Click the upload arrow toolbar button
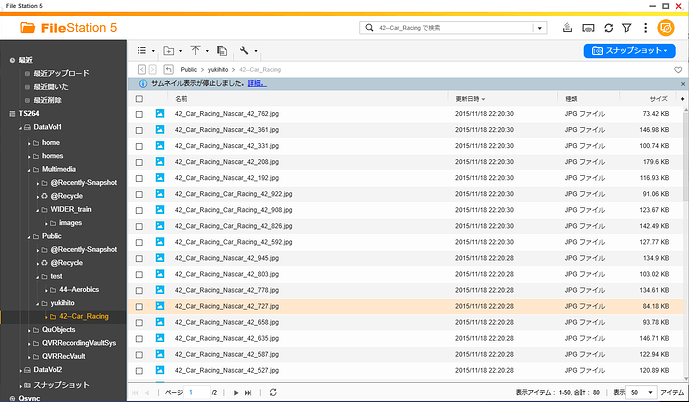The image size is (689, 402). click(x=197, y=49)
